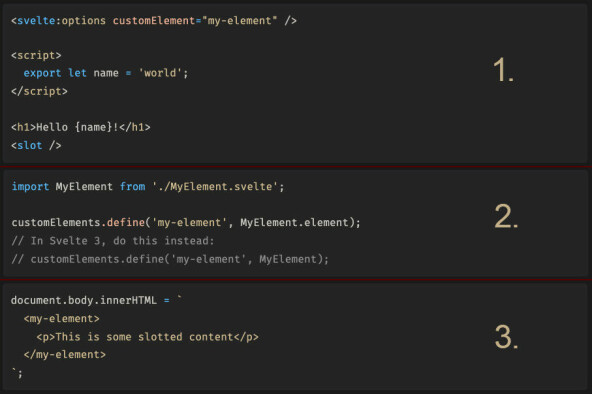Click the large number 3 label
Screen dimensions: 592x394
pos(506,337)
